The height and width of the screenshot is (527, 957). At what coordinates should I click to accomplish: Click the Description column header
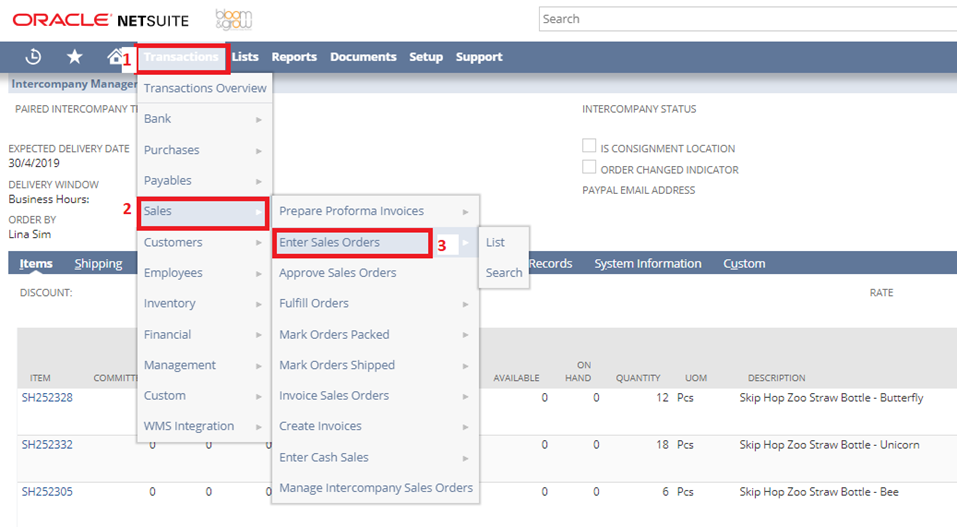pos(776,378)
